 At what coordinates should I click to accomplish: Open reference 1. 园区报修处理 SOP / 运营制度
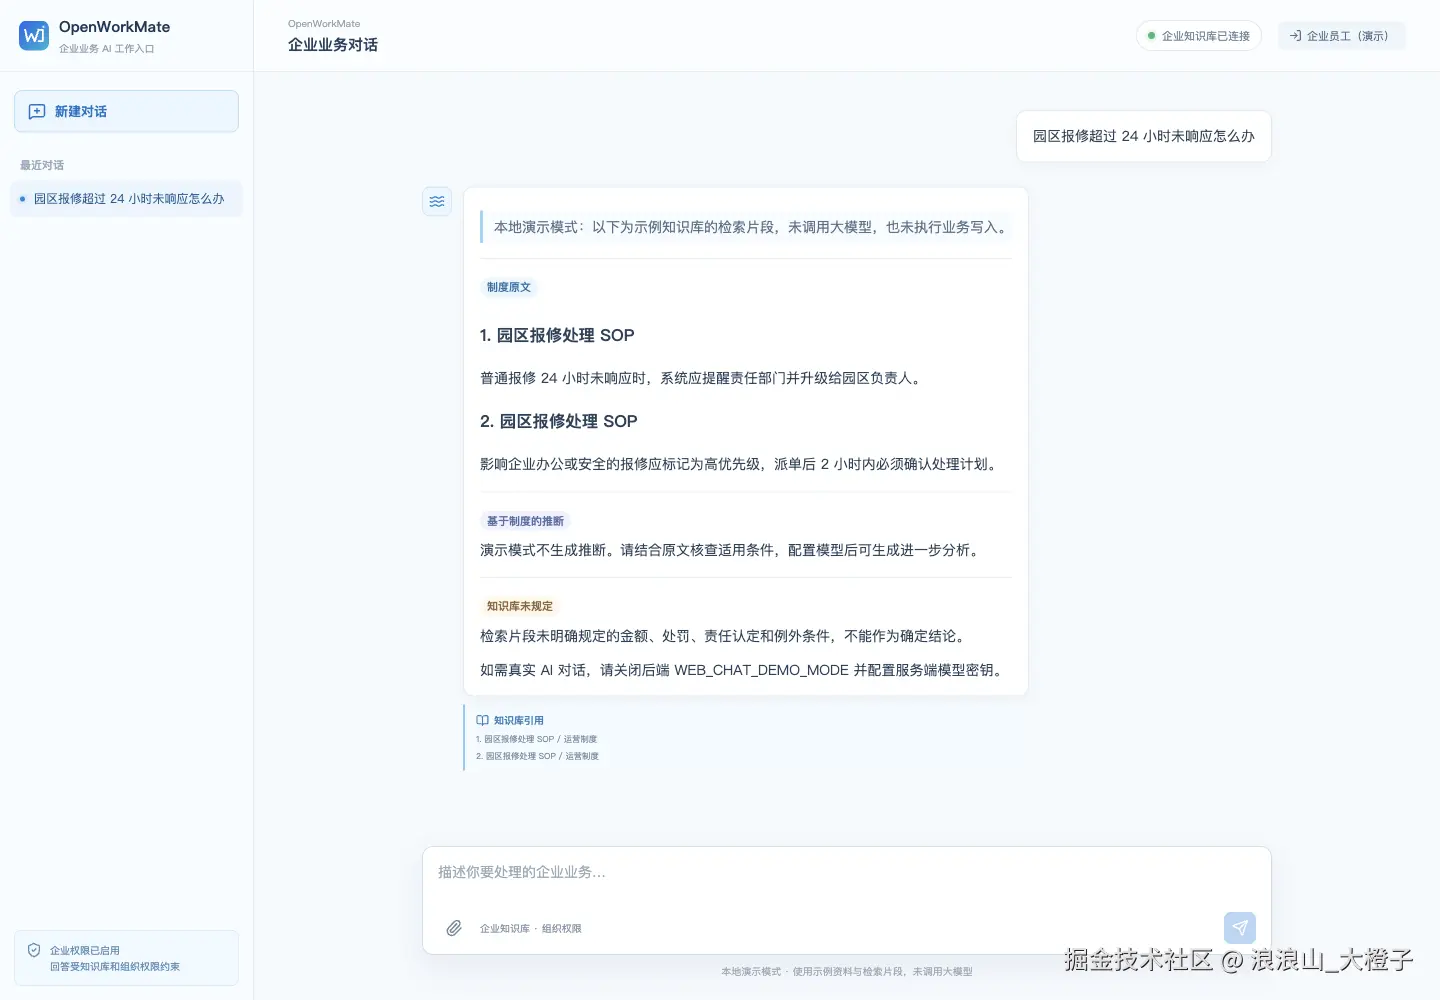click(536, 739)
